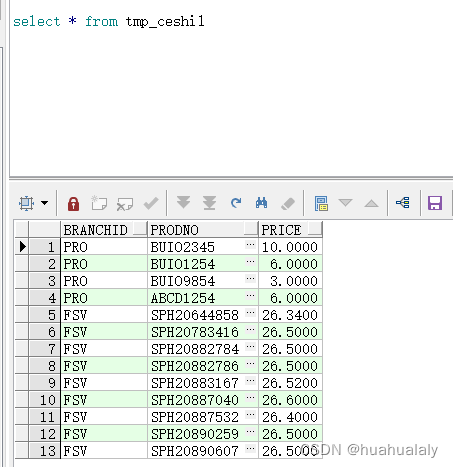Image resolution: width=453 pixels, height=467 pixels.
Task: Click the PRICE cell showing 26.6000
Action: click(290, 400)
